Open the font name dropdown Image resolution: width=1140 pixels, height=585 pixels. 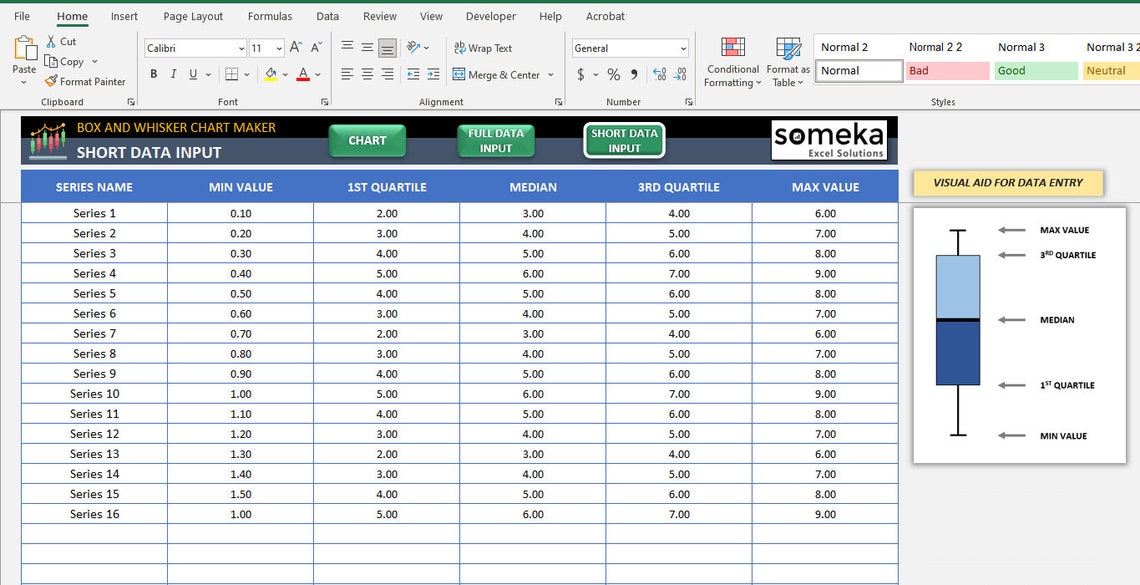(240, 48)
